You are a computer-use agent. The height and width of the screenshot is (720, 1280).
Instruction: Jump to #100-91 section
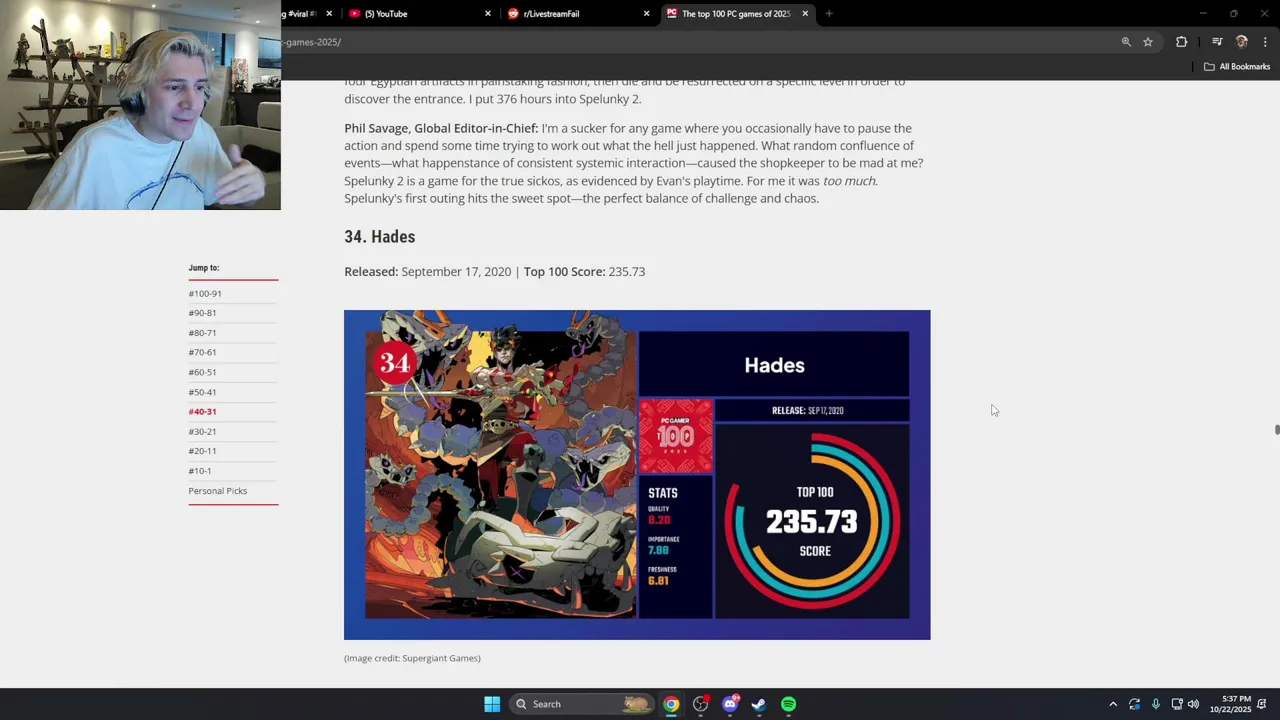click(205, 294)
